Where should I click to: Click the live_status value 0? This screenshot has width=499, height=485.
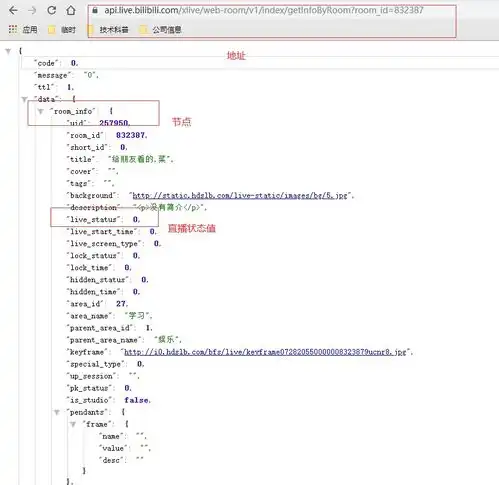[x=136, y=220]
